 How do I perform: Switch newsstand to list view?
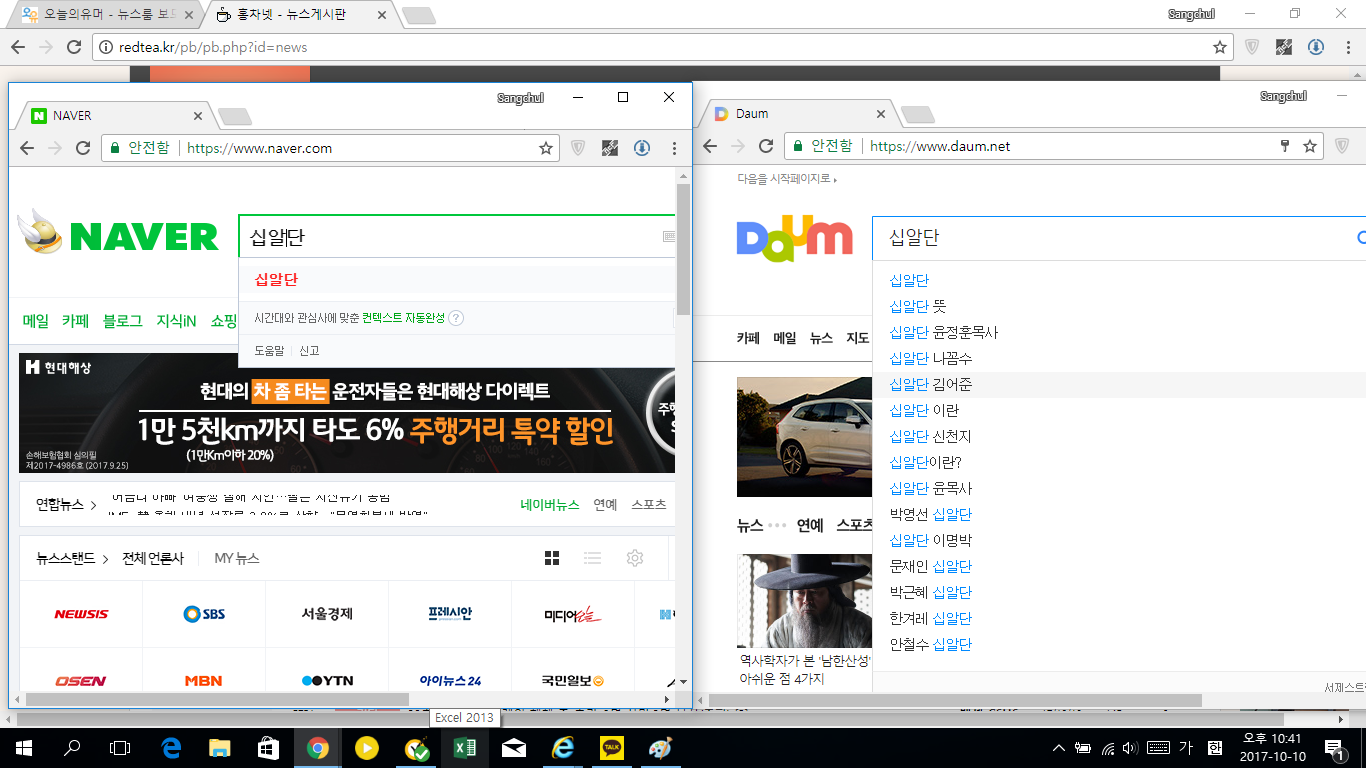(x=593, y=558)
